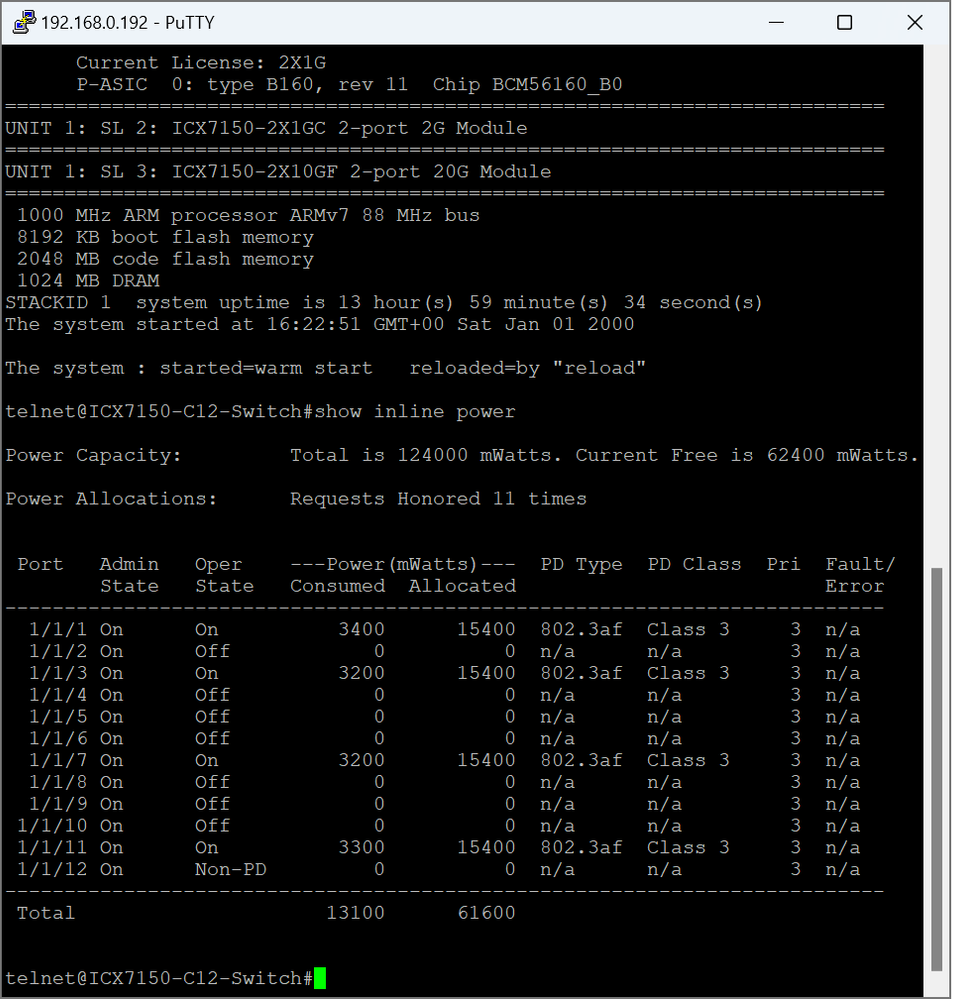Click the Non-PD state of port 1/1/12

(231, 869)
